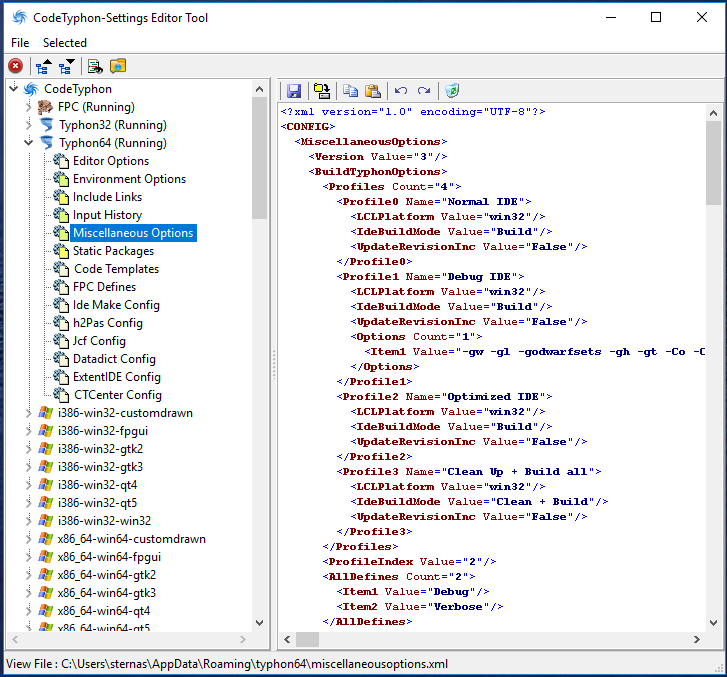727x677 pixels.
Task: Click the ProfileIndex Value line in the XML
Action: pyautogui.click(x=409, y=562)
